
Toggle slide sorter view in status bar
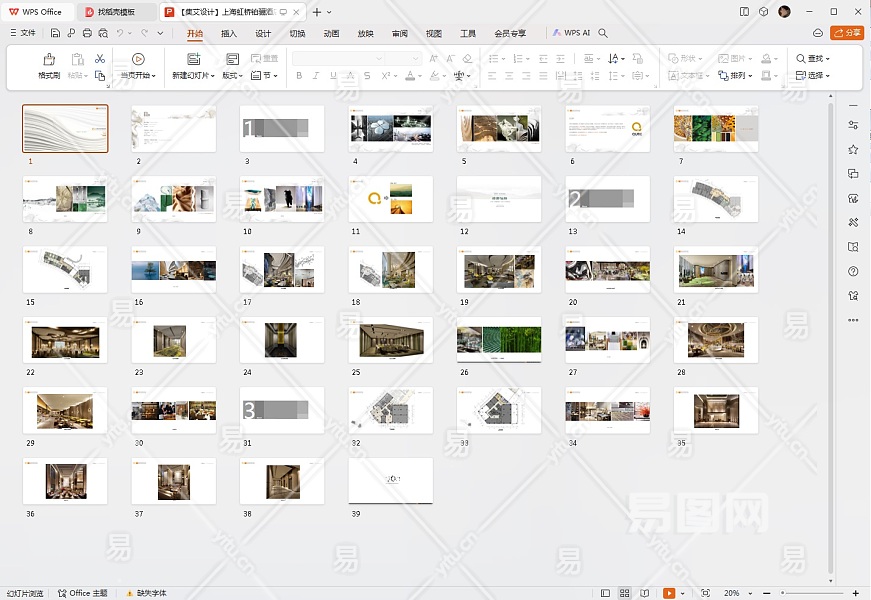[625, 593]
